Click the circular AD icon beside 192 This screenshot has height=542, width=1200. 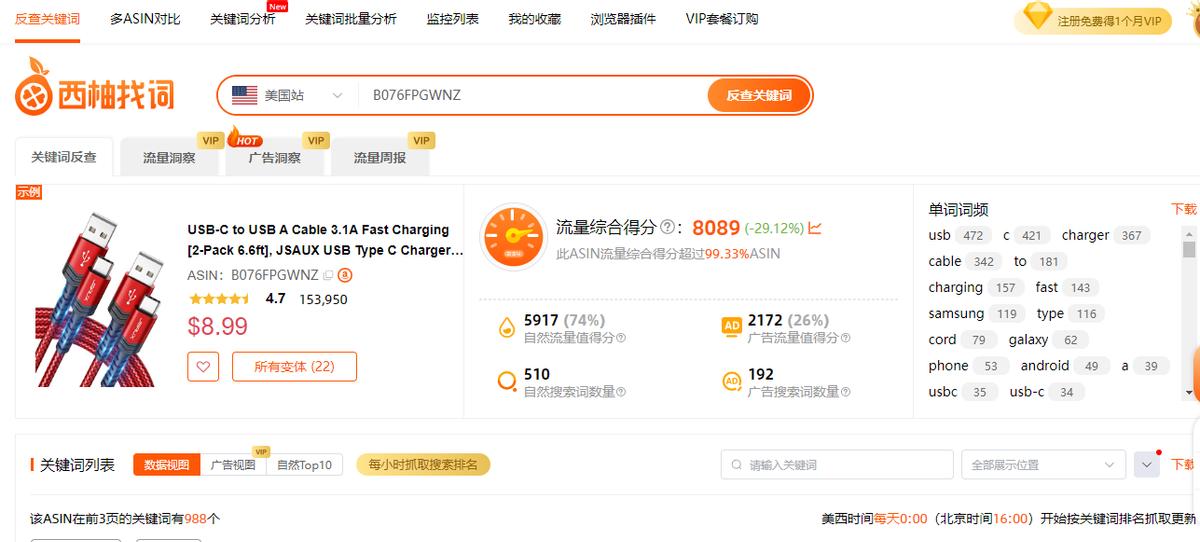[x=732, y=380]
